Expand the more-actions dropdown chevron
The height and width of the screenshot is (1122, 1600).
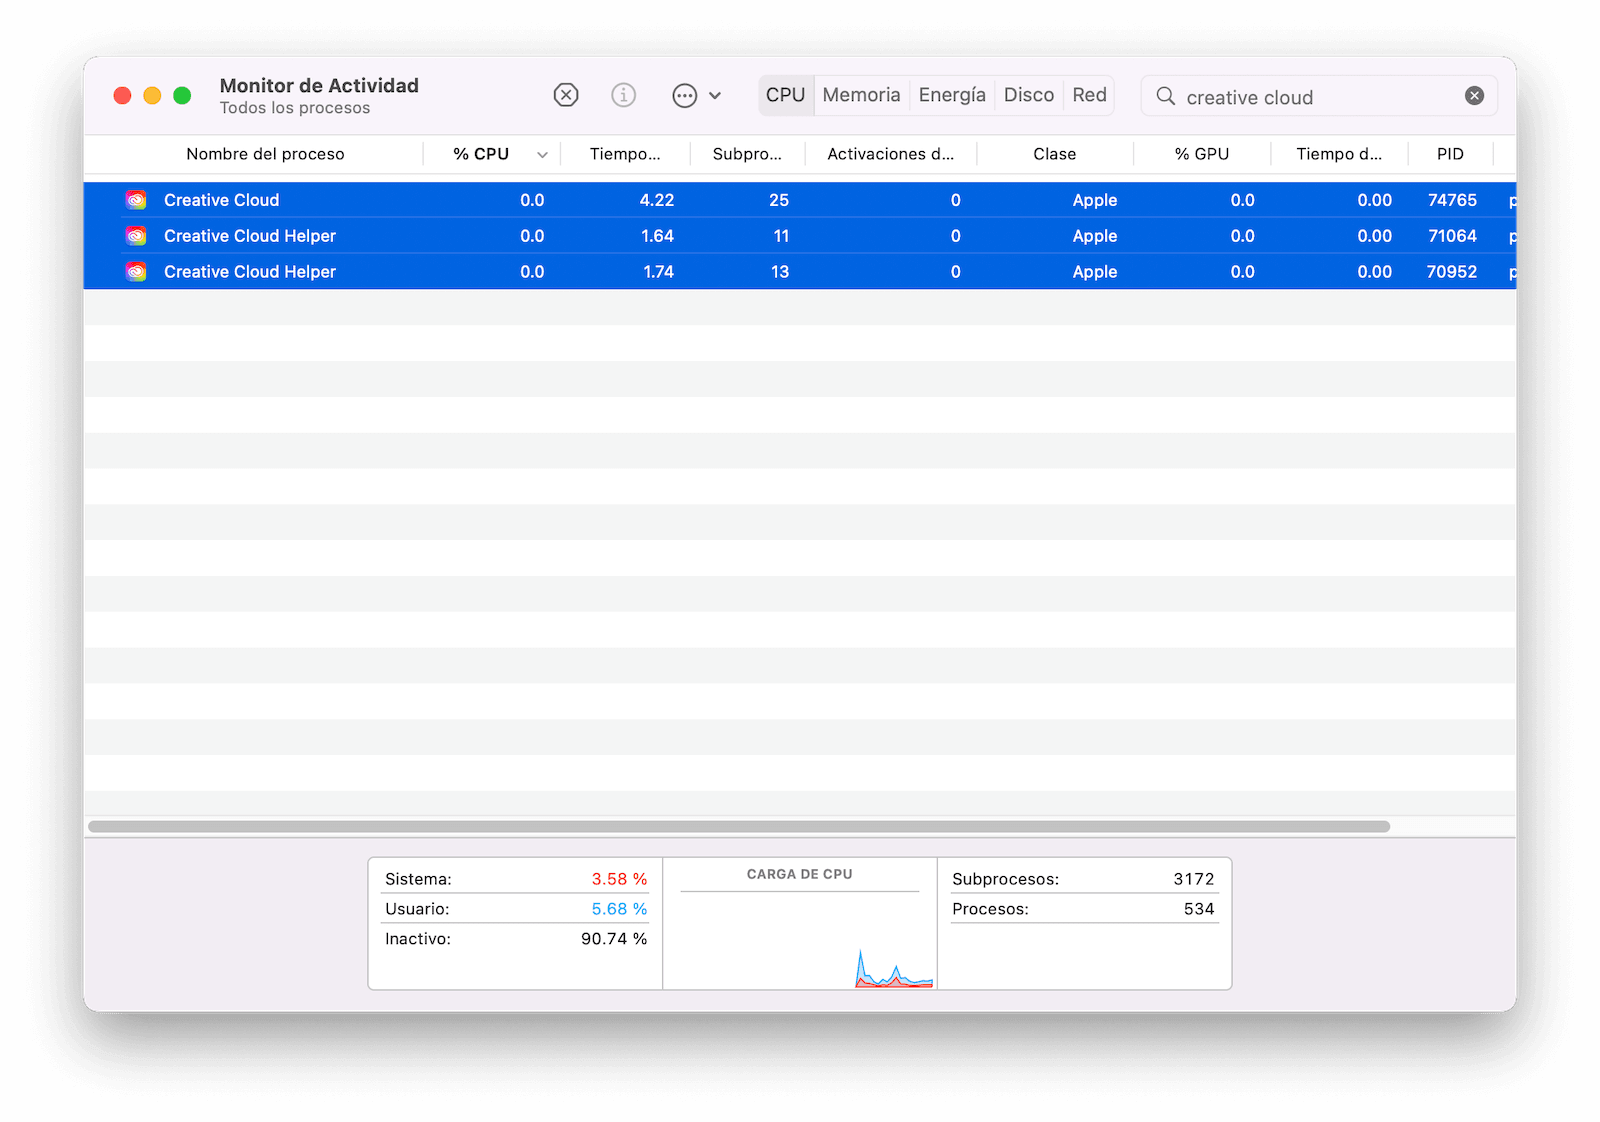tap(715, 96)
